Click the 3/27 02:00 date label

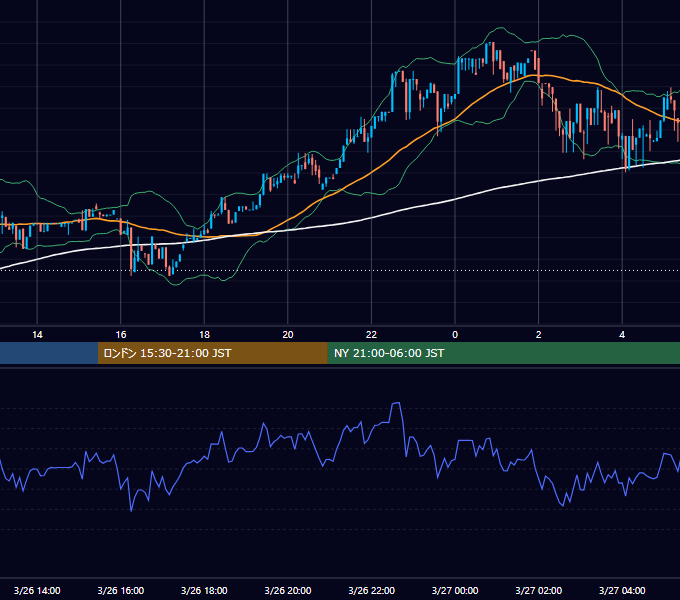coord(539,590)
